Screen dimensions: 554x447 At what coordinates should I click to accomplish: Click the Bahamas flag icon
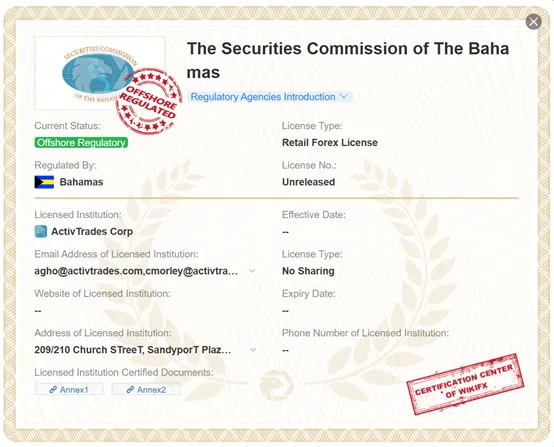click(44, 182)
